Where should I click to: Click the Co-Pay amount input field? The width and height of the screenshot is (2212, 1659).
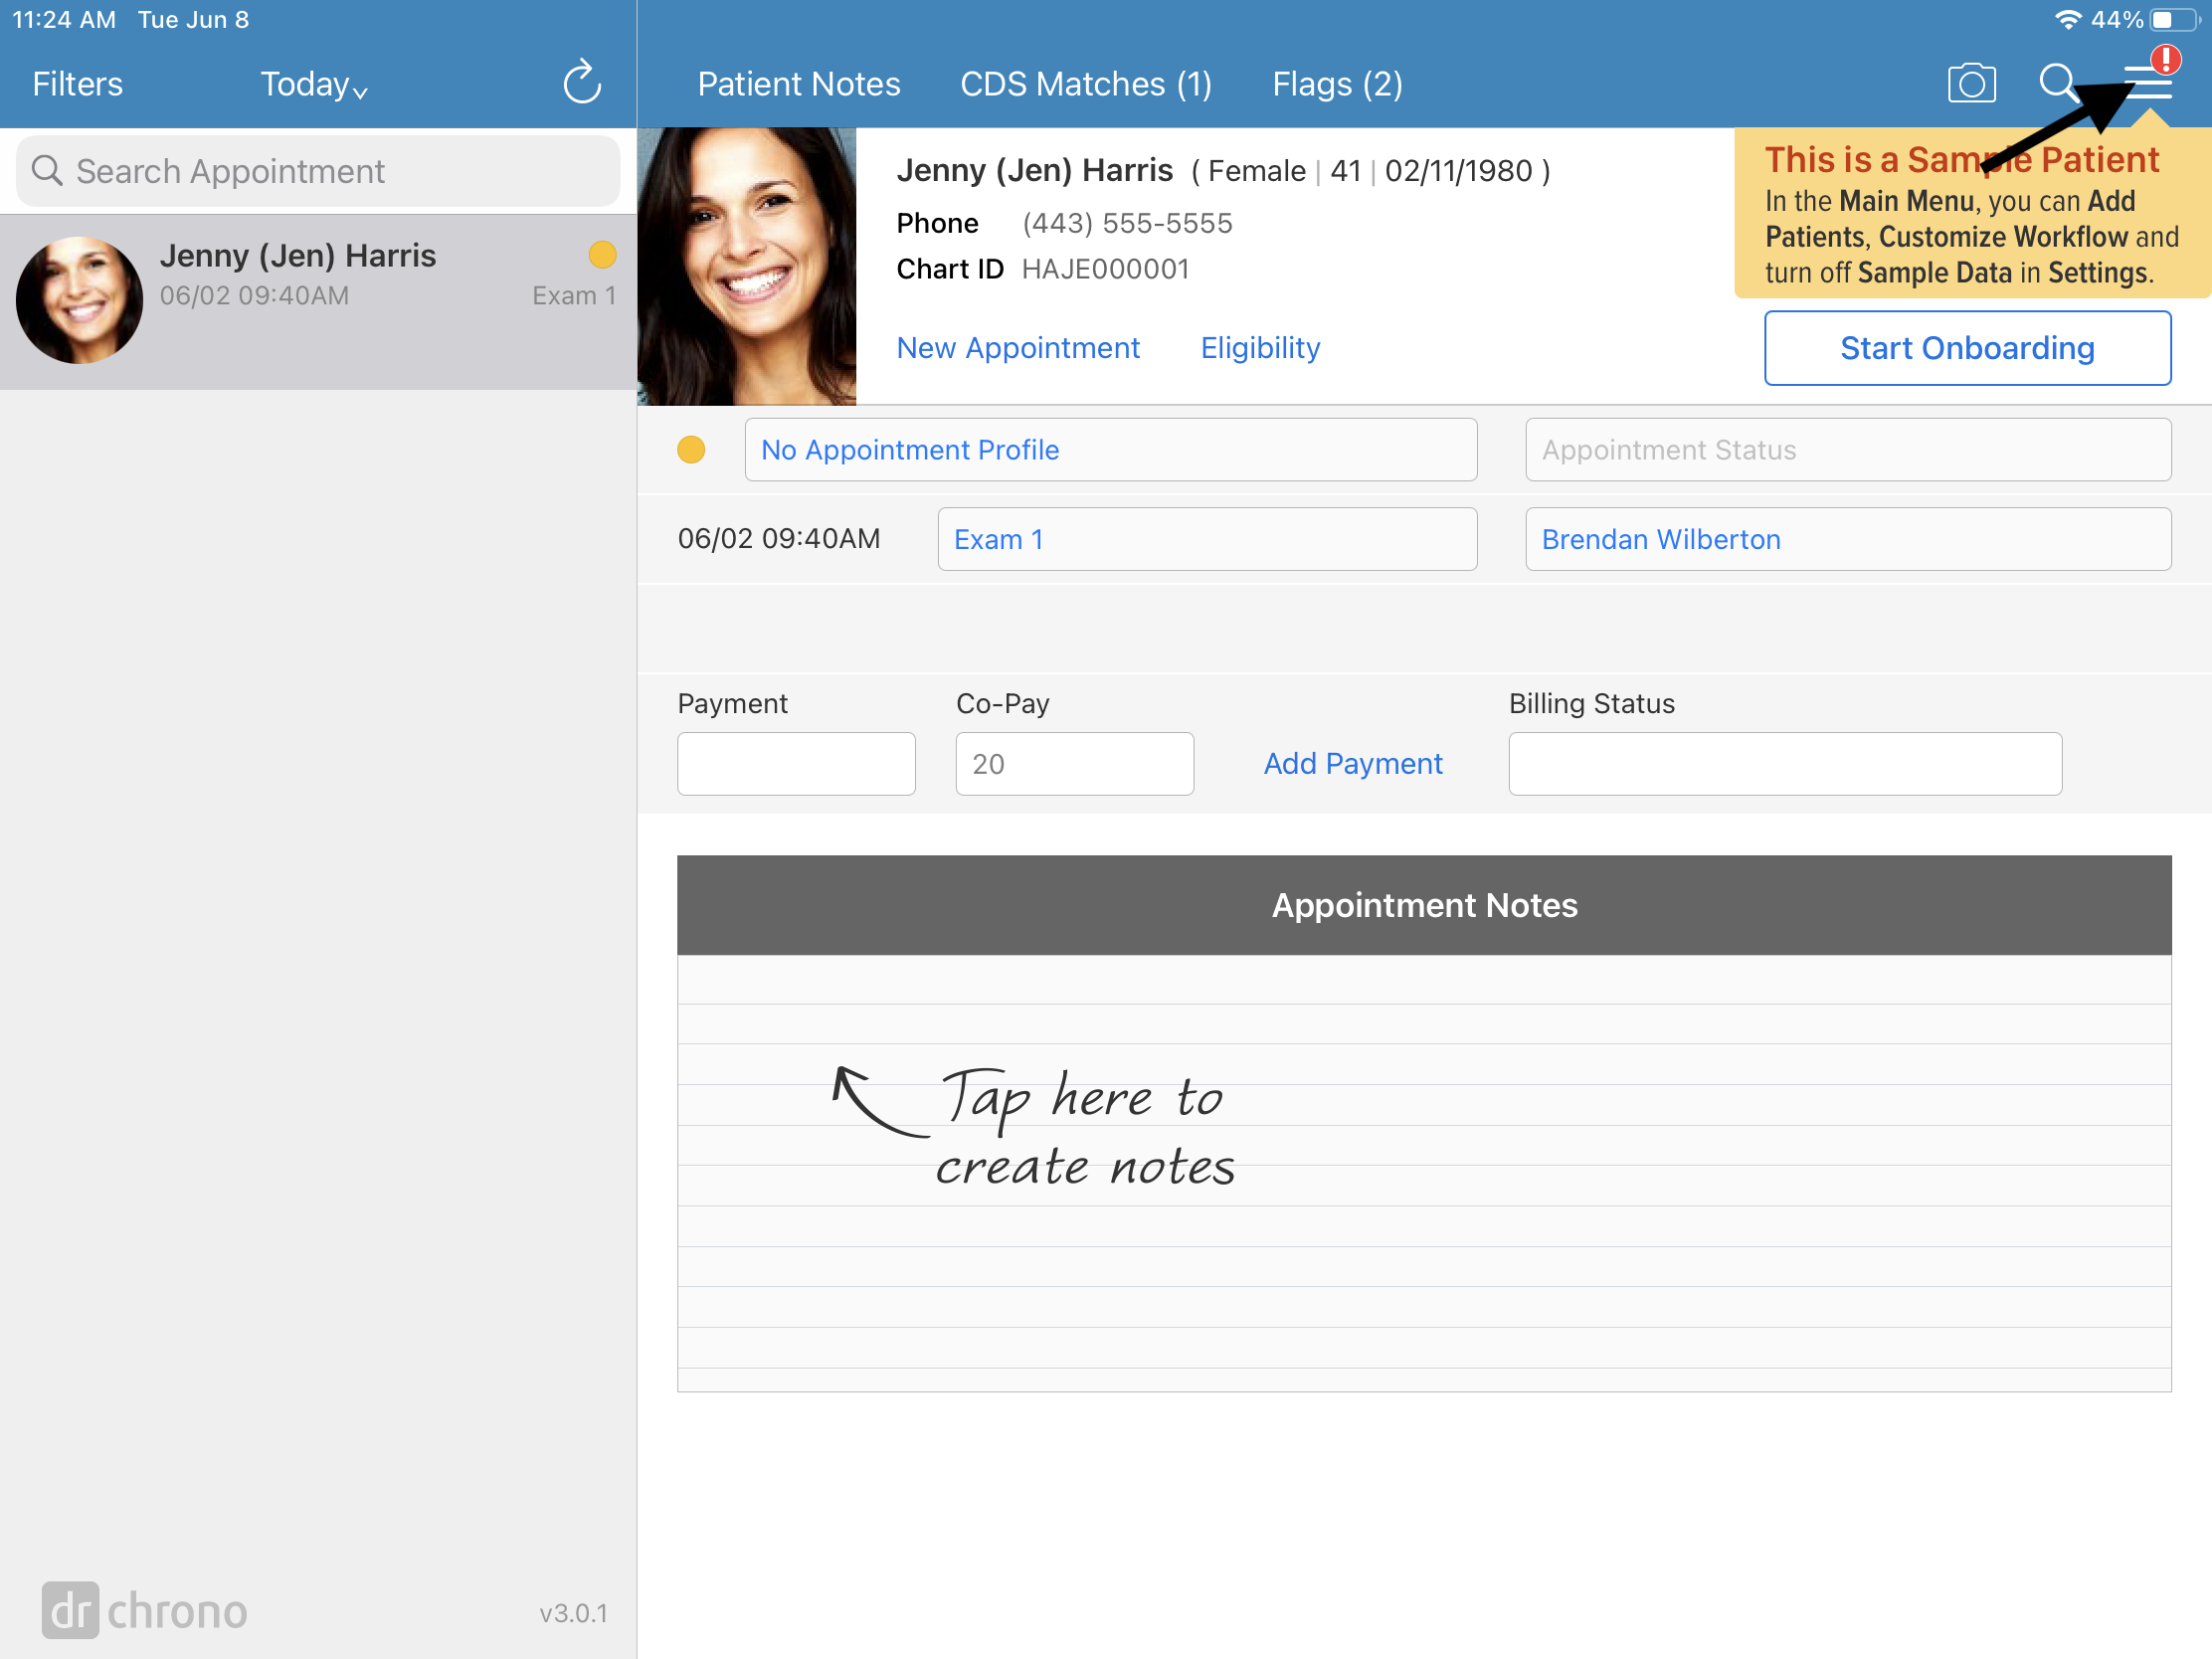(x=1074, y=765)
